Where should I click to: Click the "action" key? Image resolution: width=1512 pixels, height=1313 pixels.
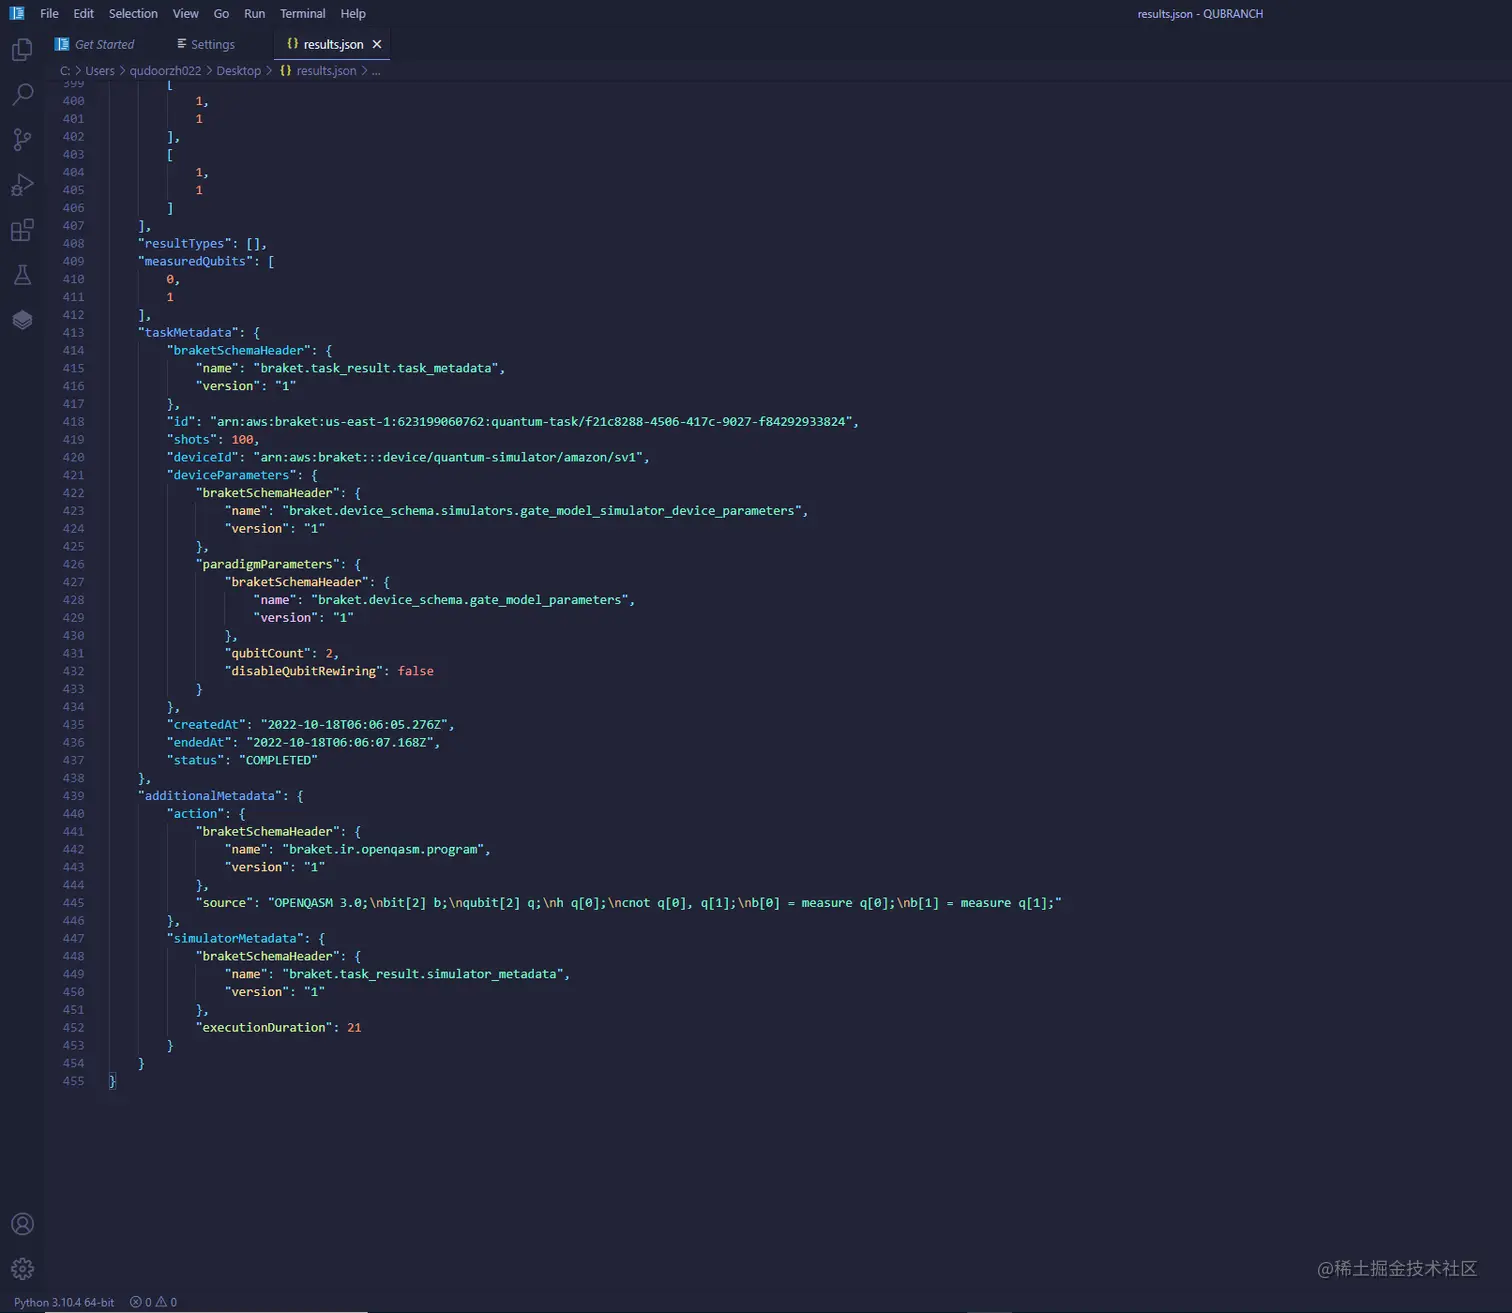pyautogui.click(x=195, y=814)
